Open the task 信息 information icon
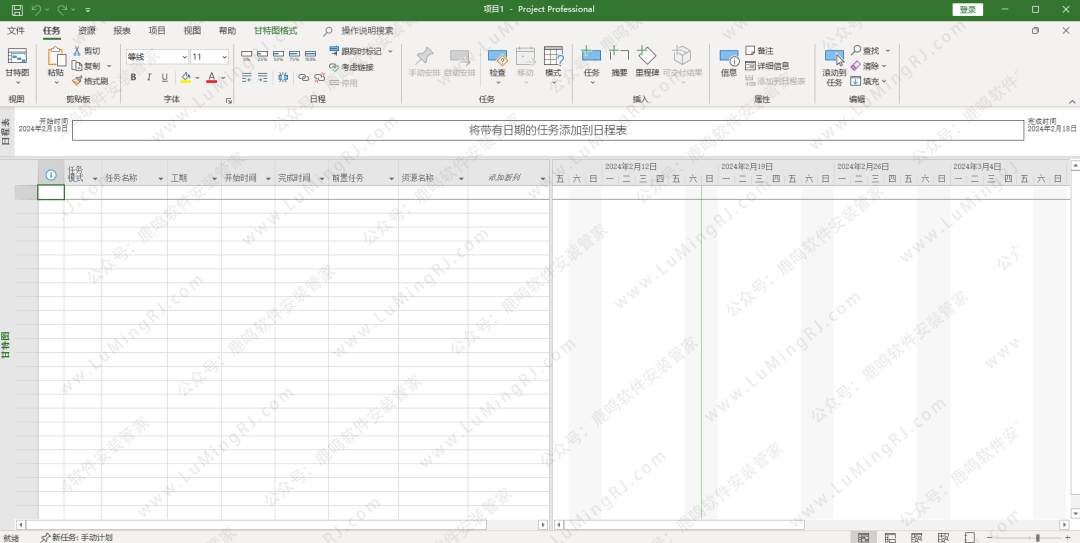Image resolution: width=1080 pixels, height=543 pixels. coord(729,60)
